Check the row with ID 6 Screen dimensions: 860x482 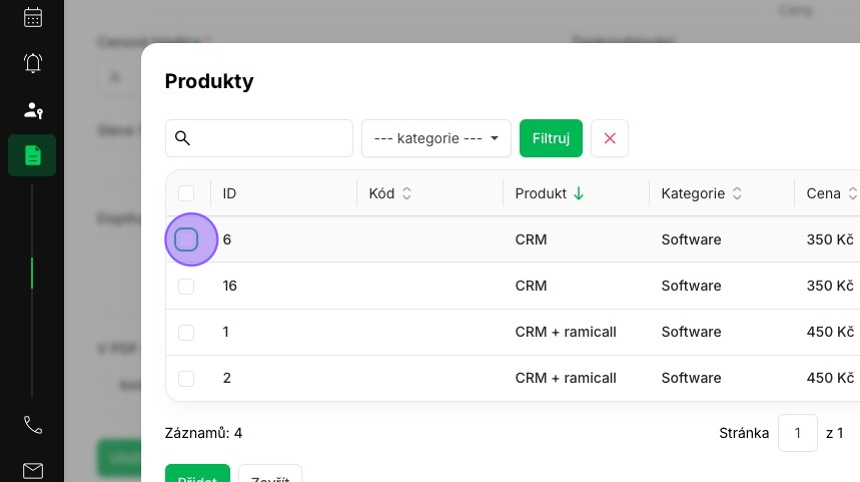pos(186,240)
